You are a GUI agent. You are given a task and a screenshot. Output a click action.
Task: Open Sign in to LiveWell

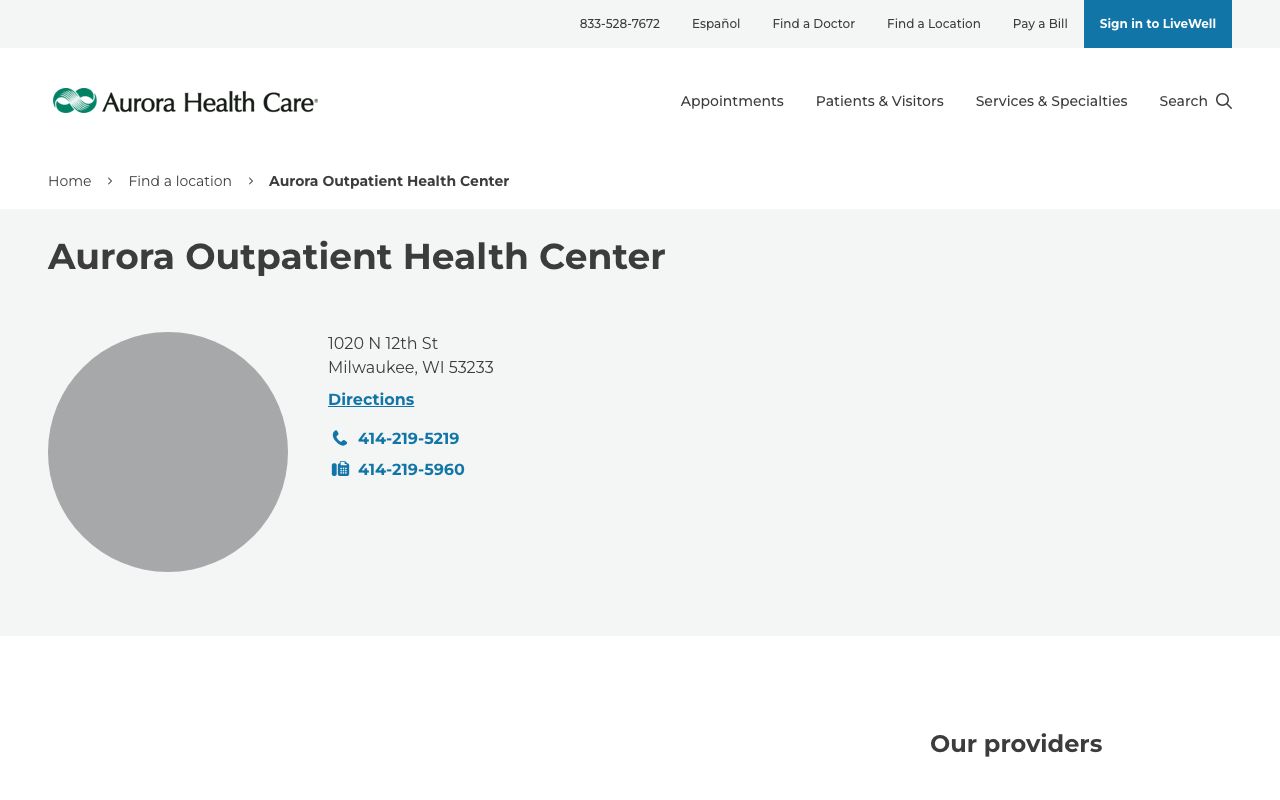(1157, 23)
